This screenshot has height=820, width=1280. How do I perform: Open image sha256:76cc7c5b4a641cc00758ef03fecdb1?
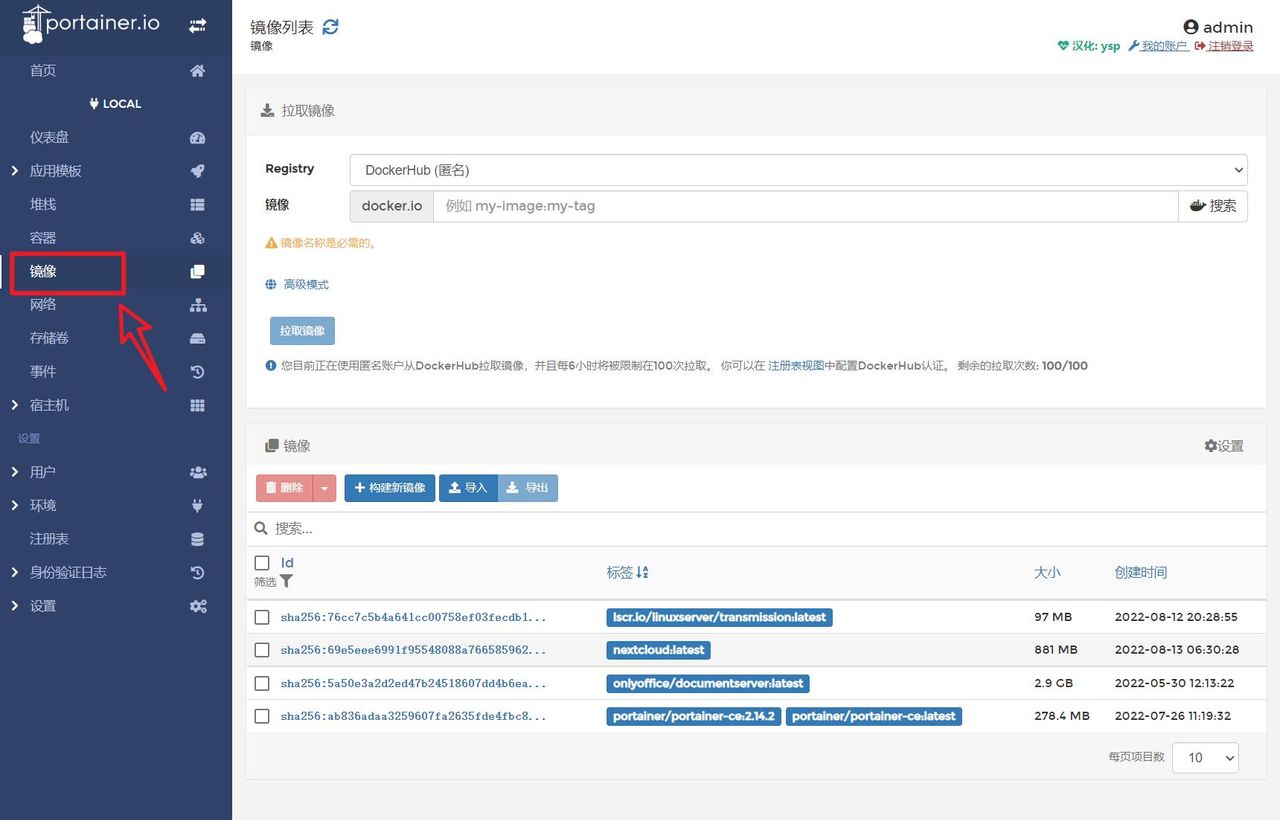point(413,617)
